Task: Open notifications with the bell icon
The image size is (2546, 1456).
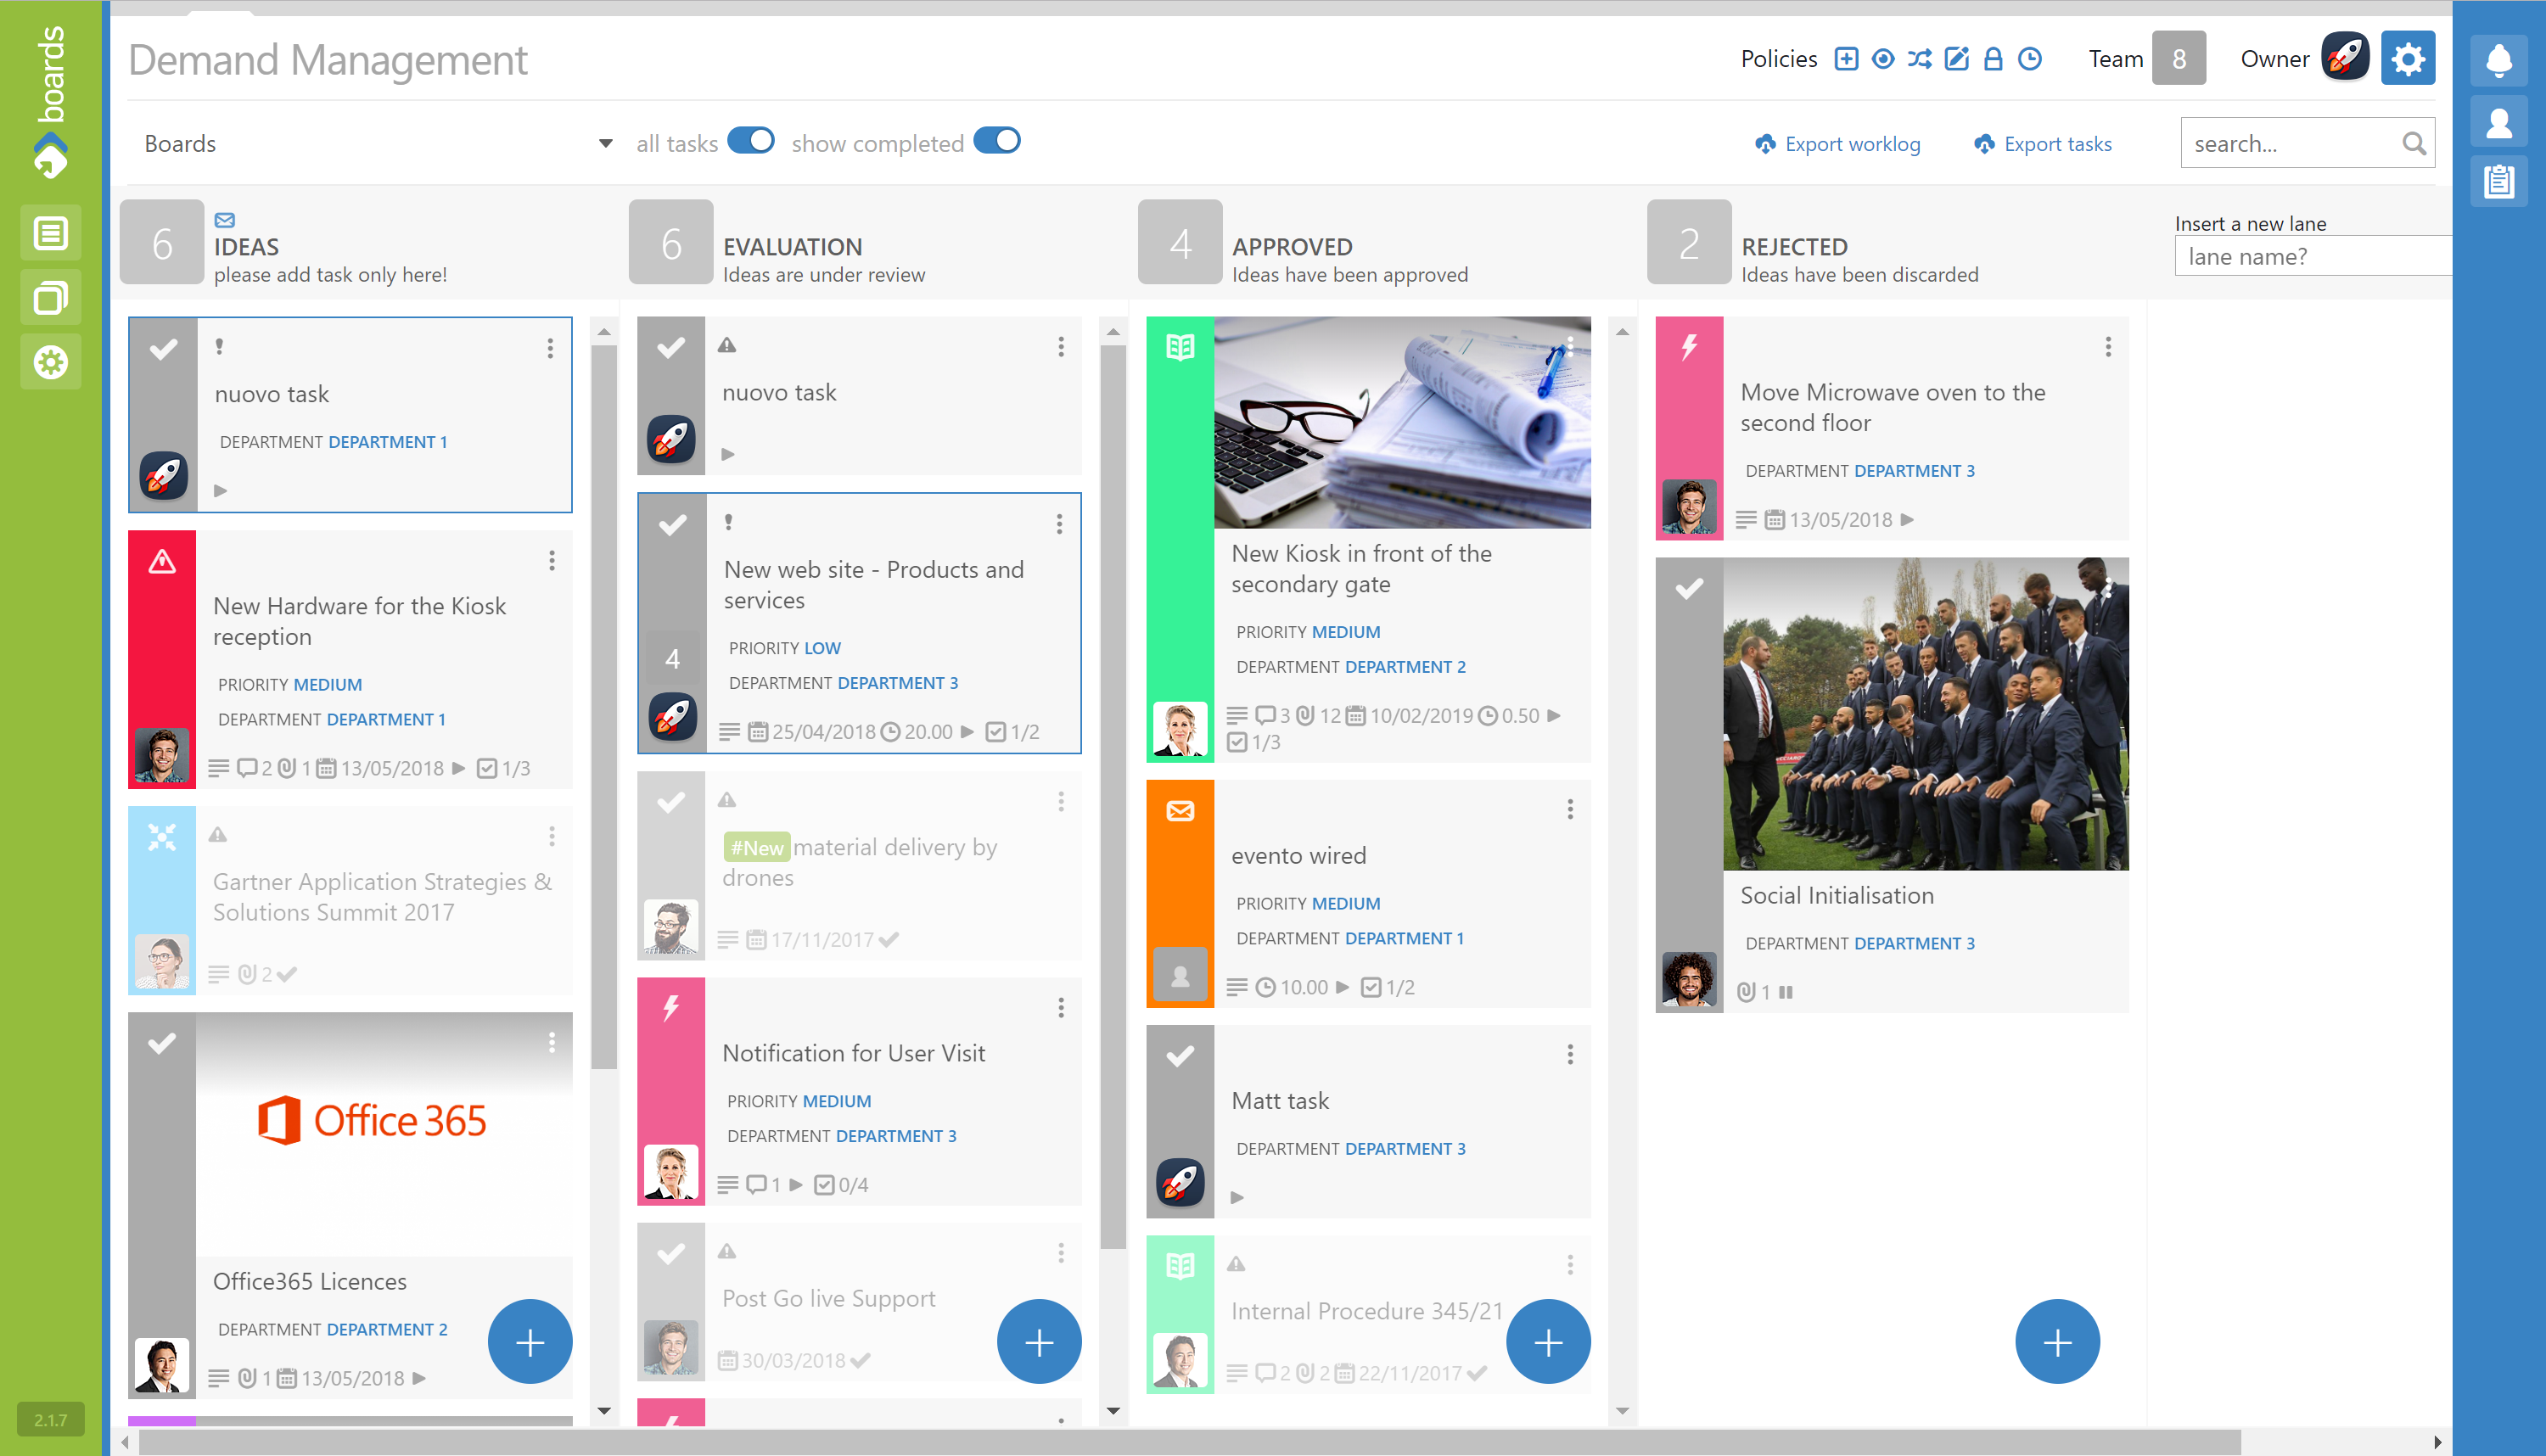Action: coord(2499,60)
